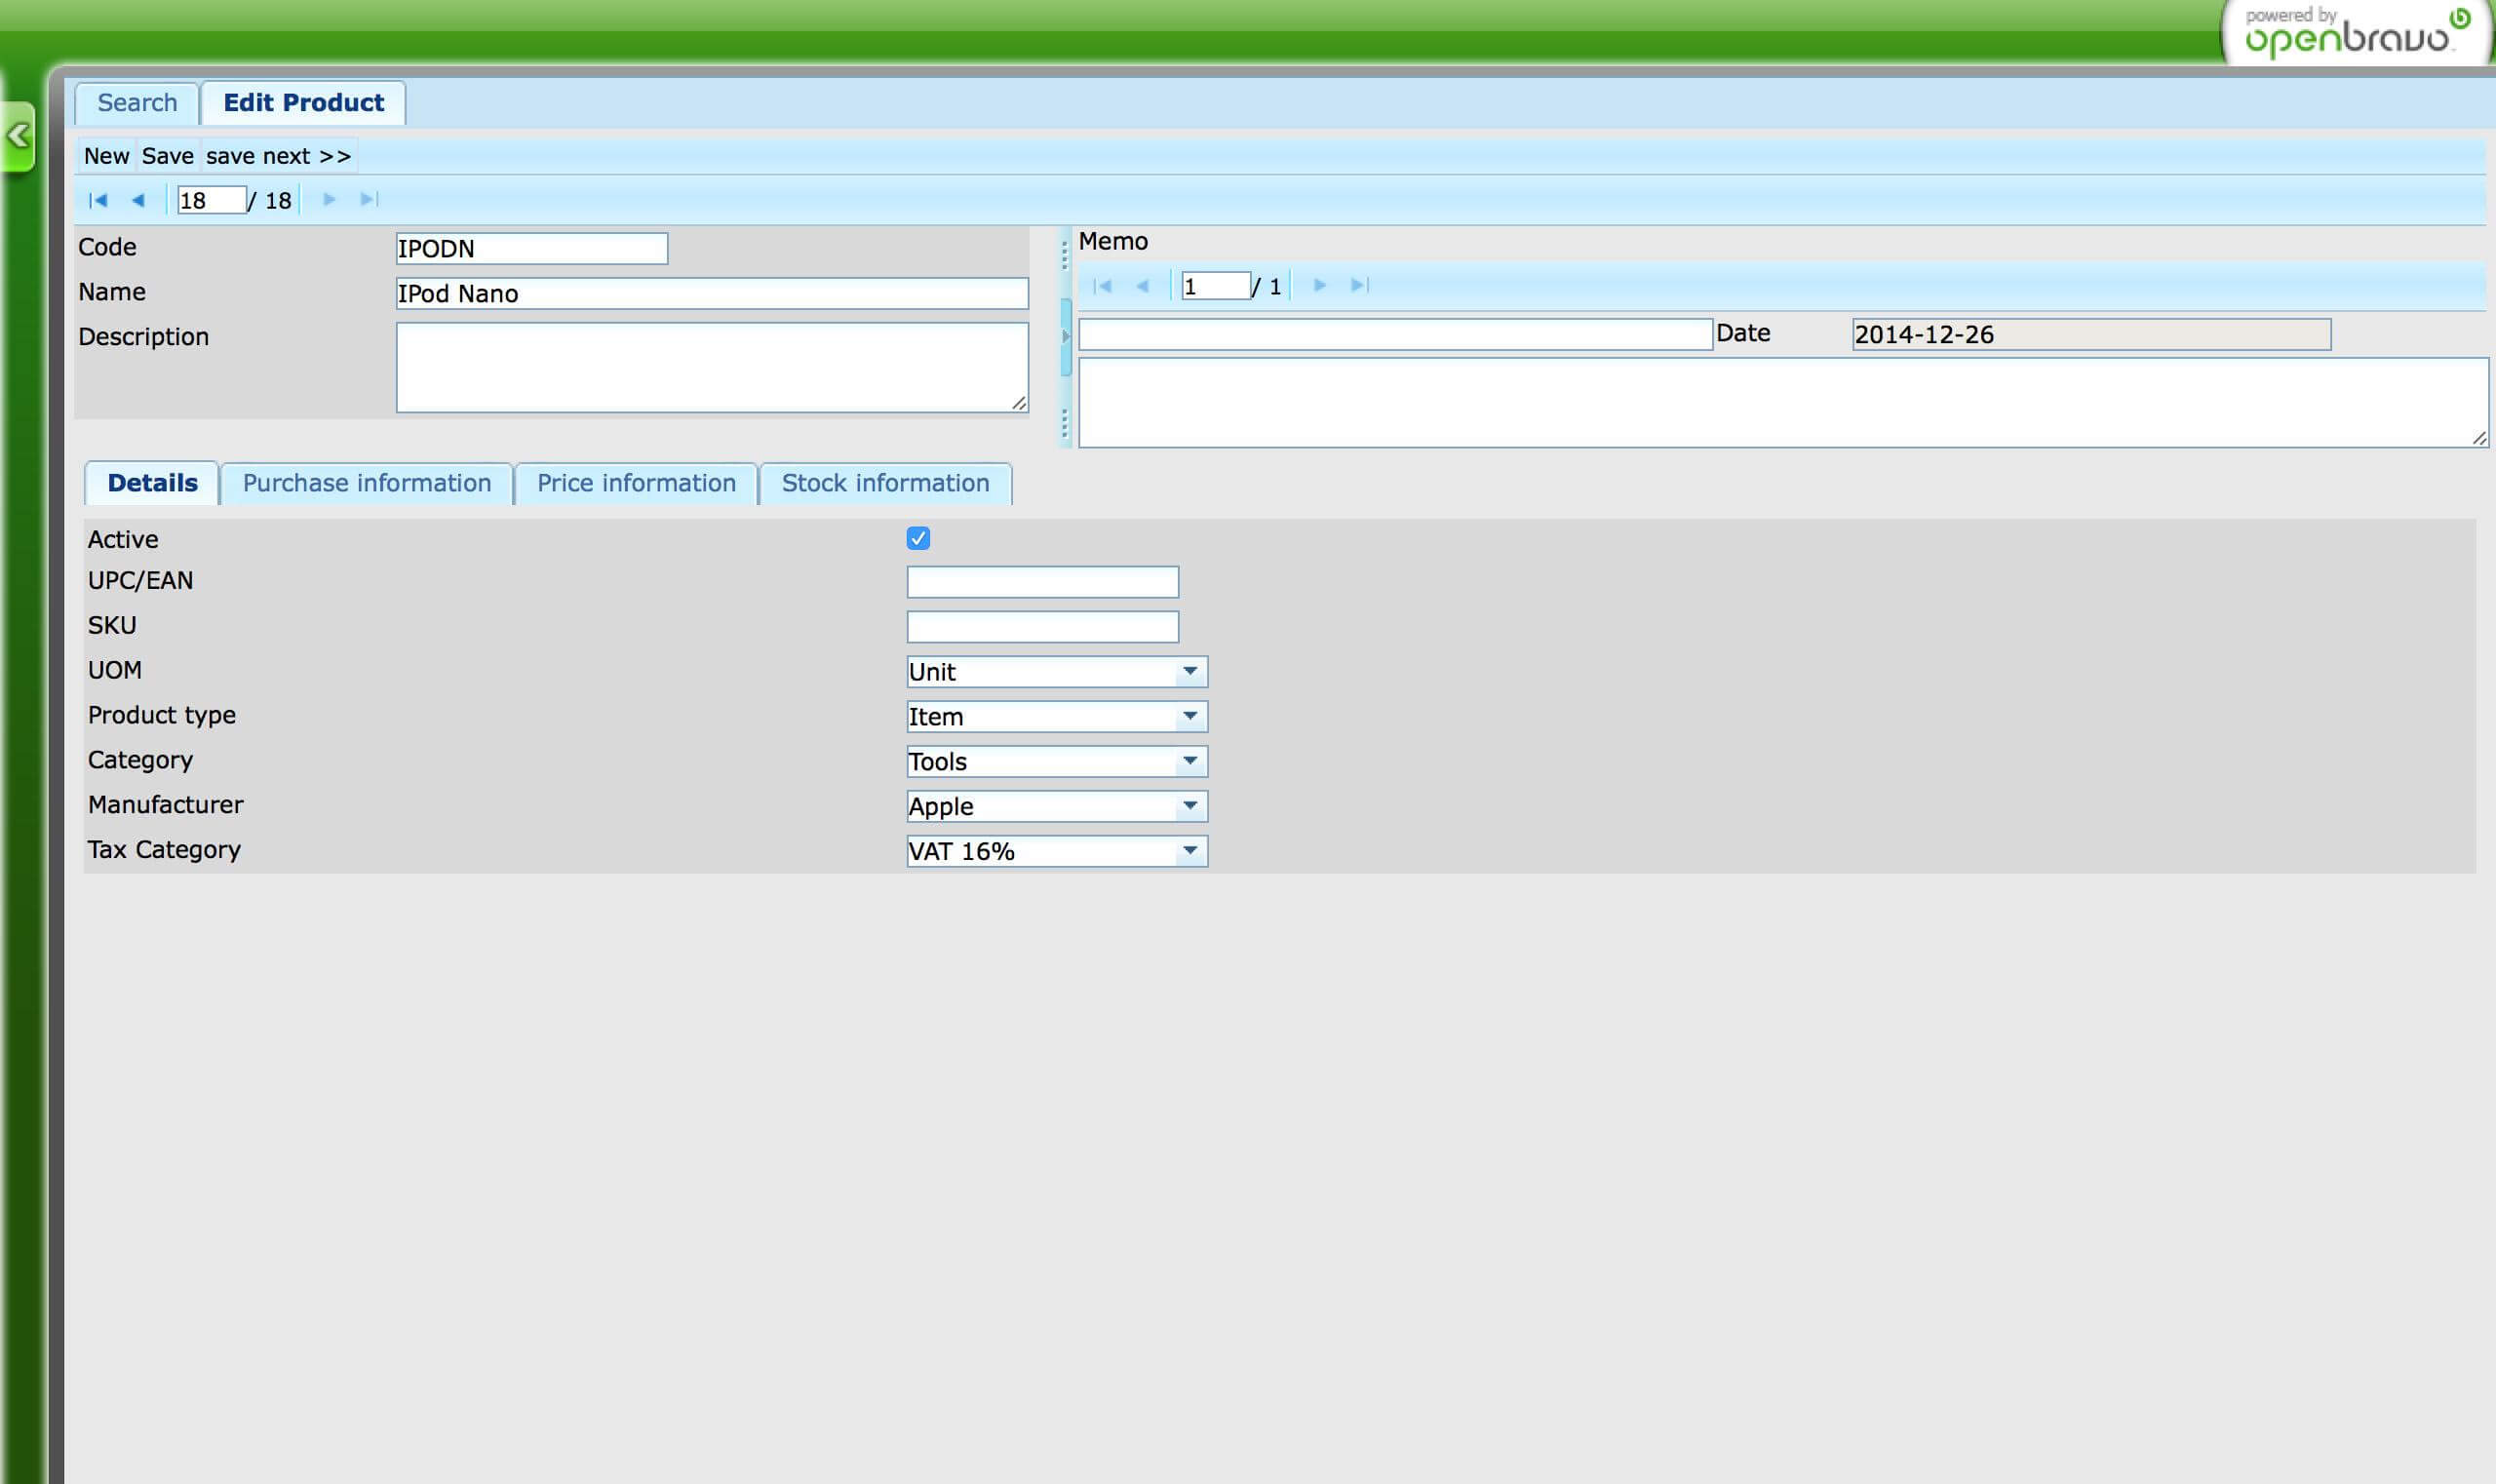Click the Name field containing IPod Nano
Viewport: 2496px width, 1484px height.
[712, 294]
